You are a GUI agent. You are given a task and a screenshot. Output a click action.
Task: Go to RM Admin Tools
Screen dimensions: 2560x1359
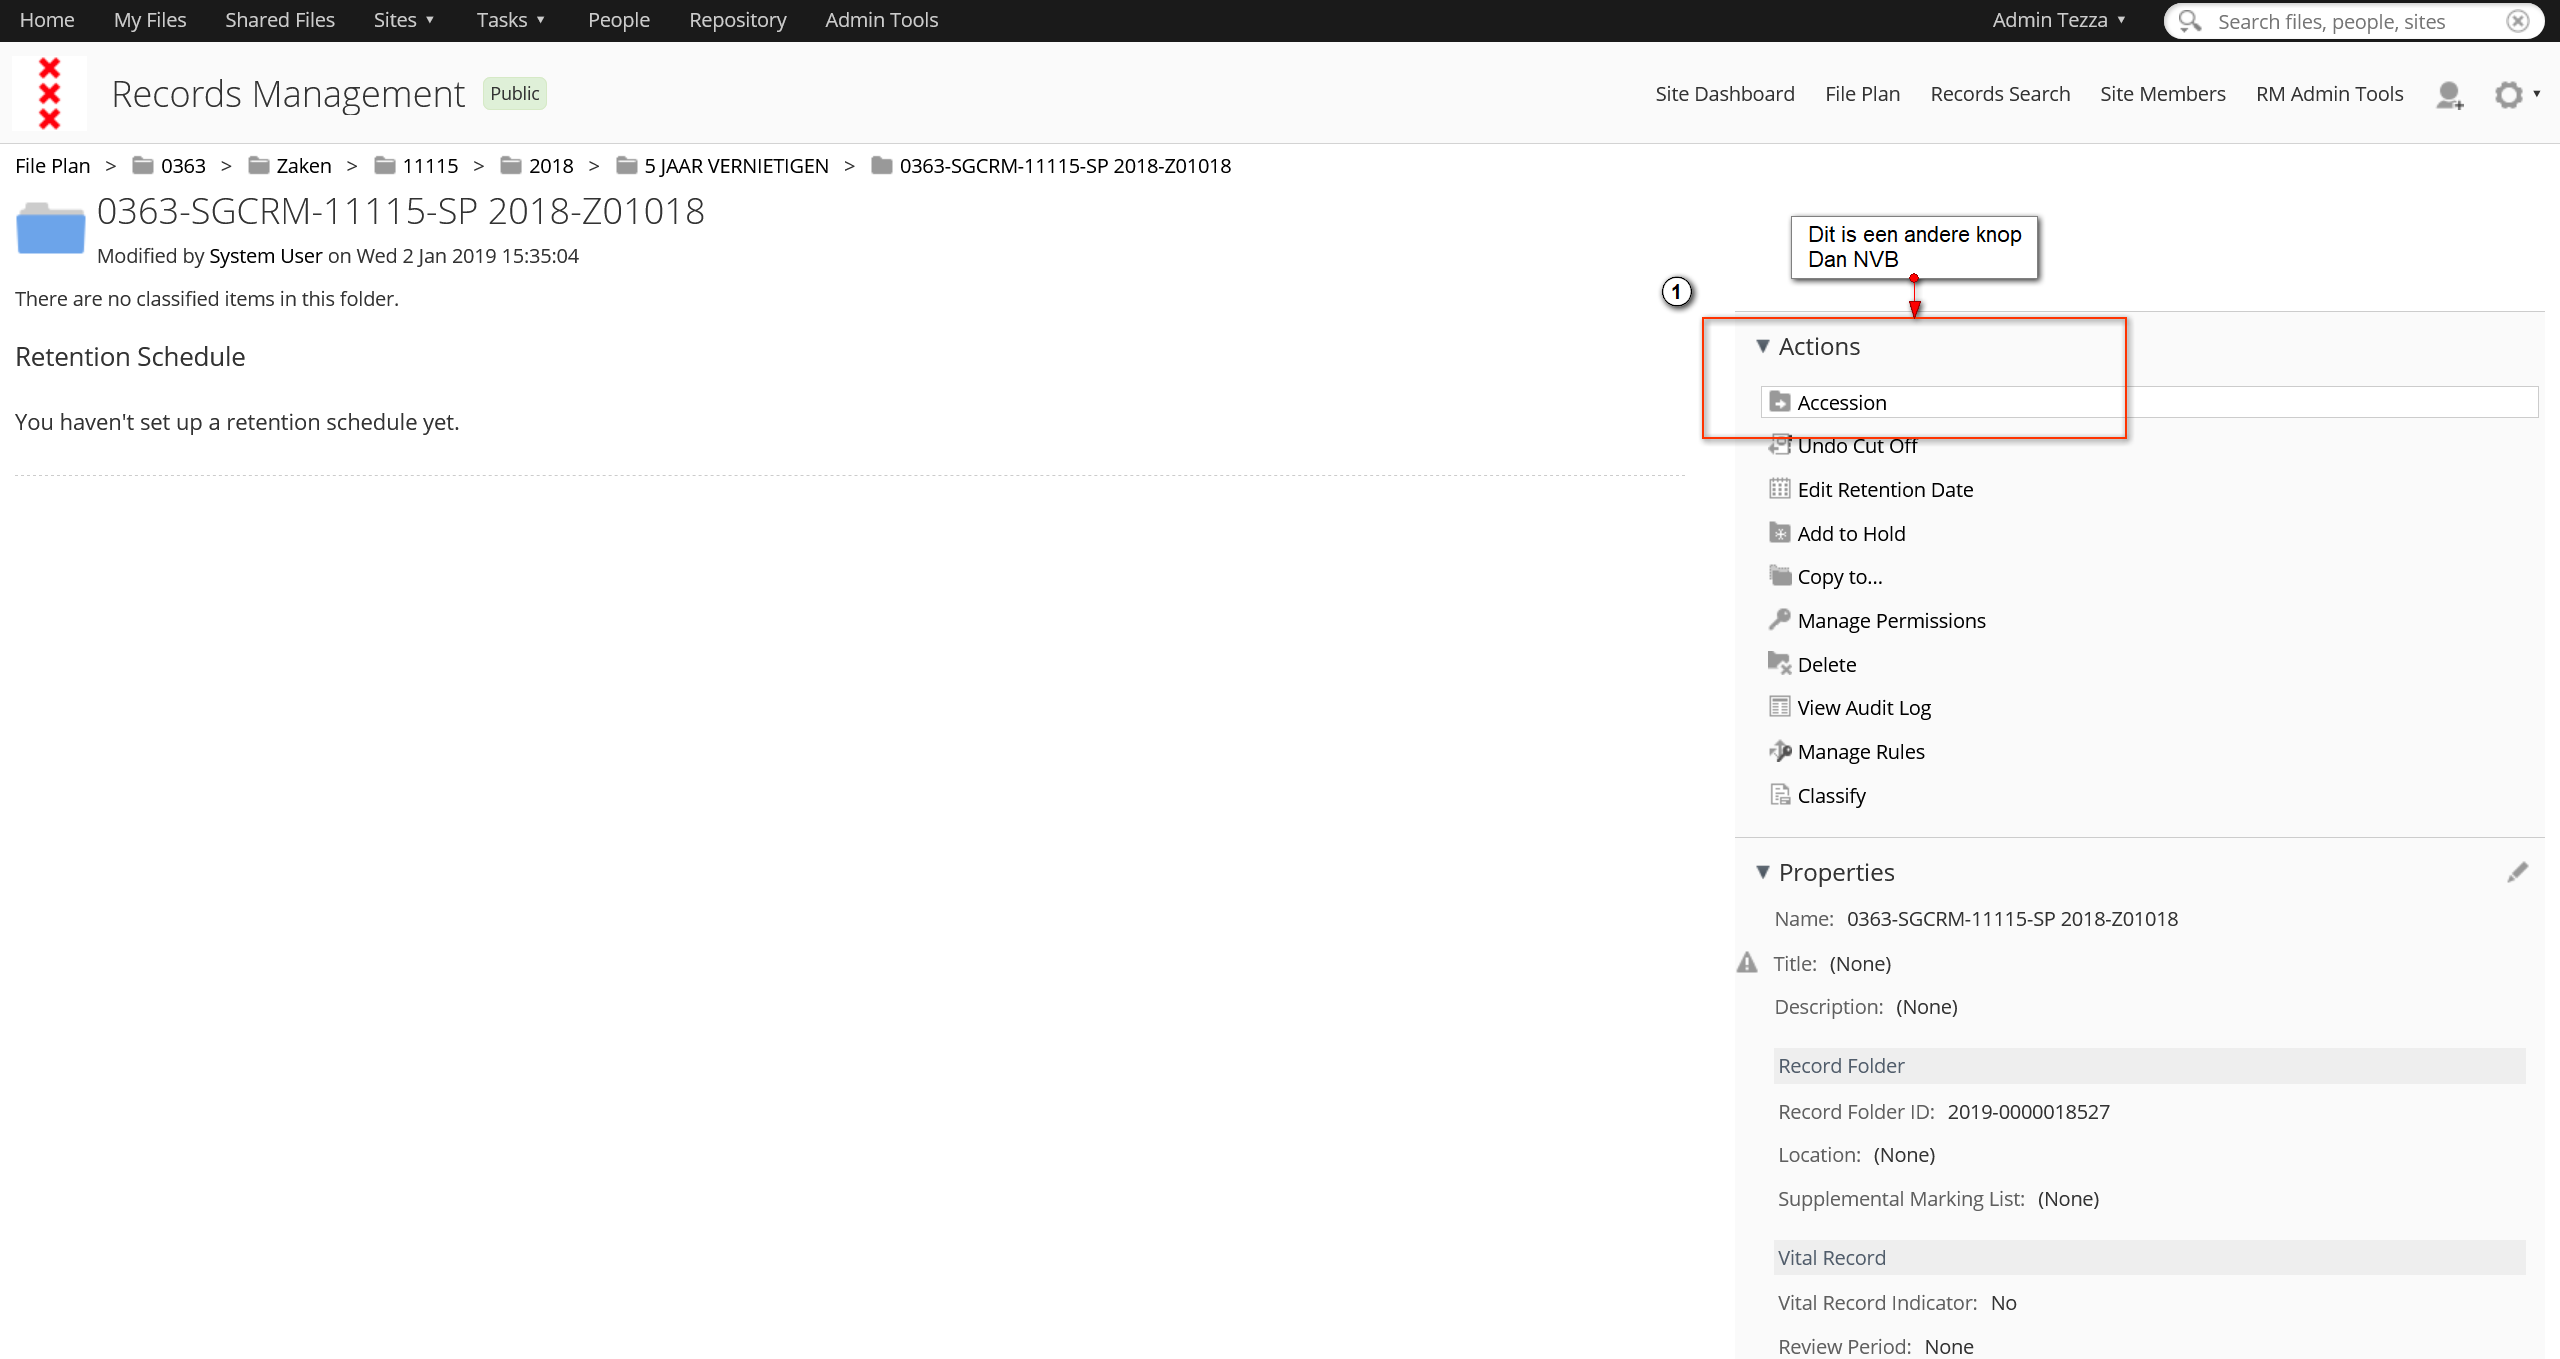point(2329,94)
